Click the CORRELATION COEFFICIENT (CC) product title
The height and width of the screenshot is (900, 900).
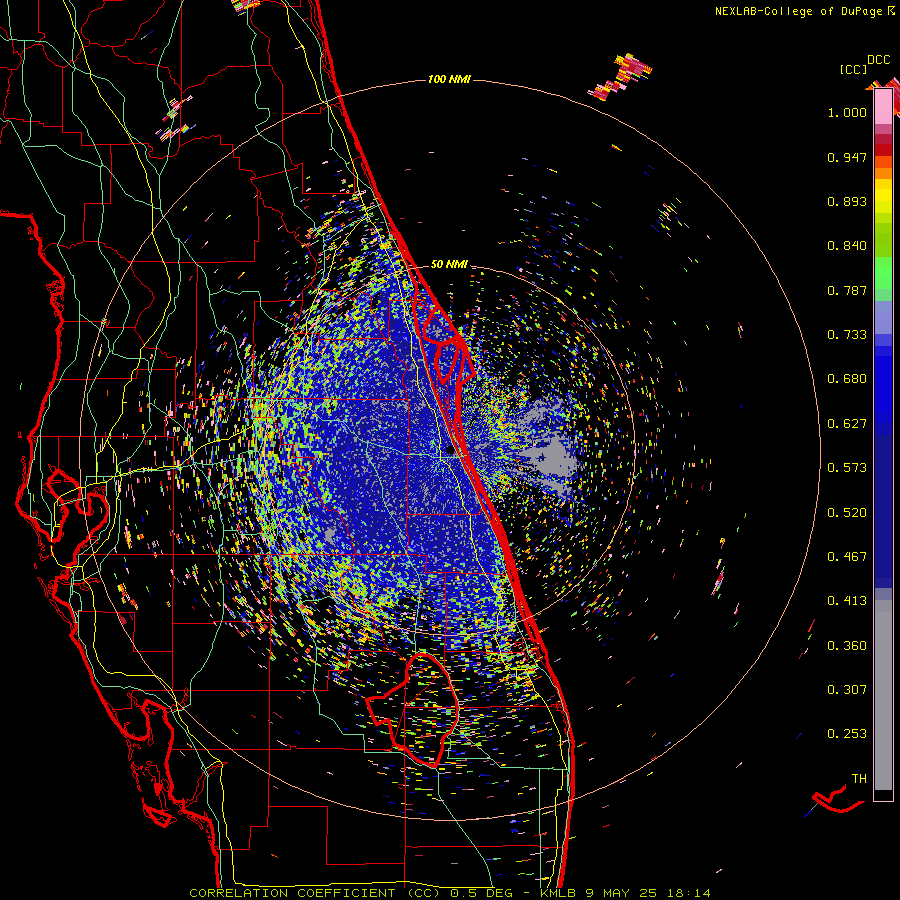pos(315,893)
